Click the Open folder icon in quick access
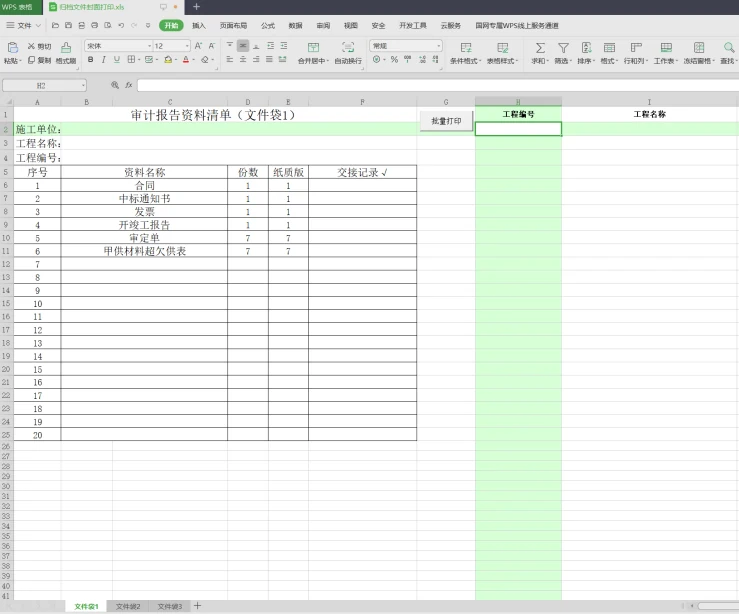 [x=55, y=25]
